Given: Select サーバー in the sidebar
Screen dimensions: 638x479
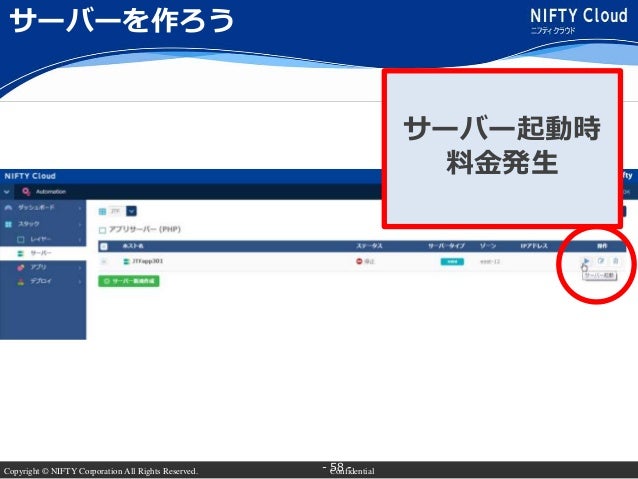Looking at the screenshot, I should pos(41,253).
